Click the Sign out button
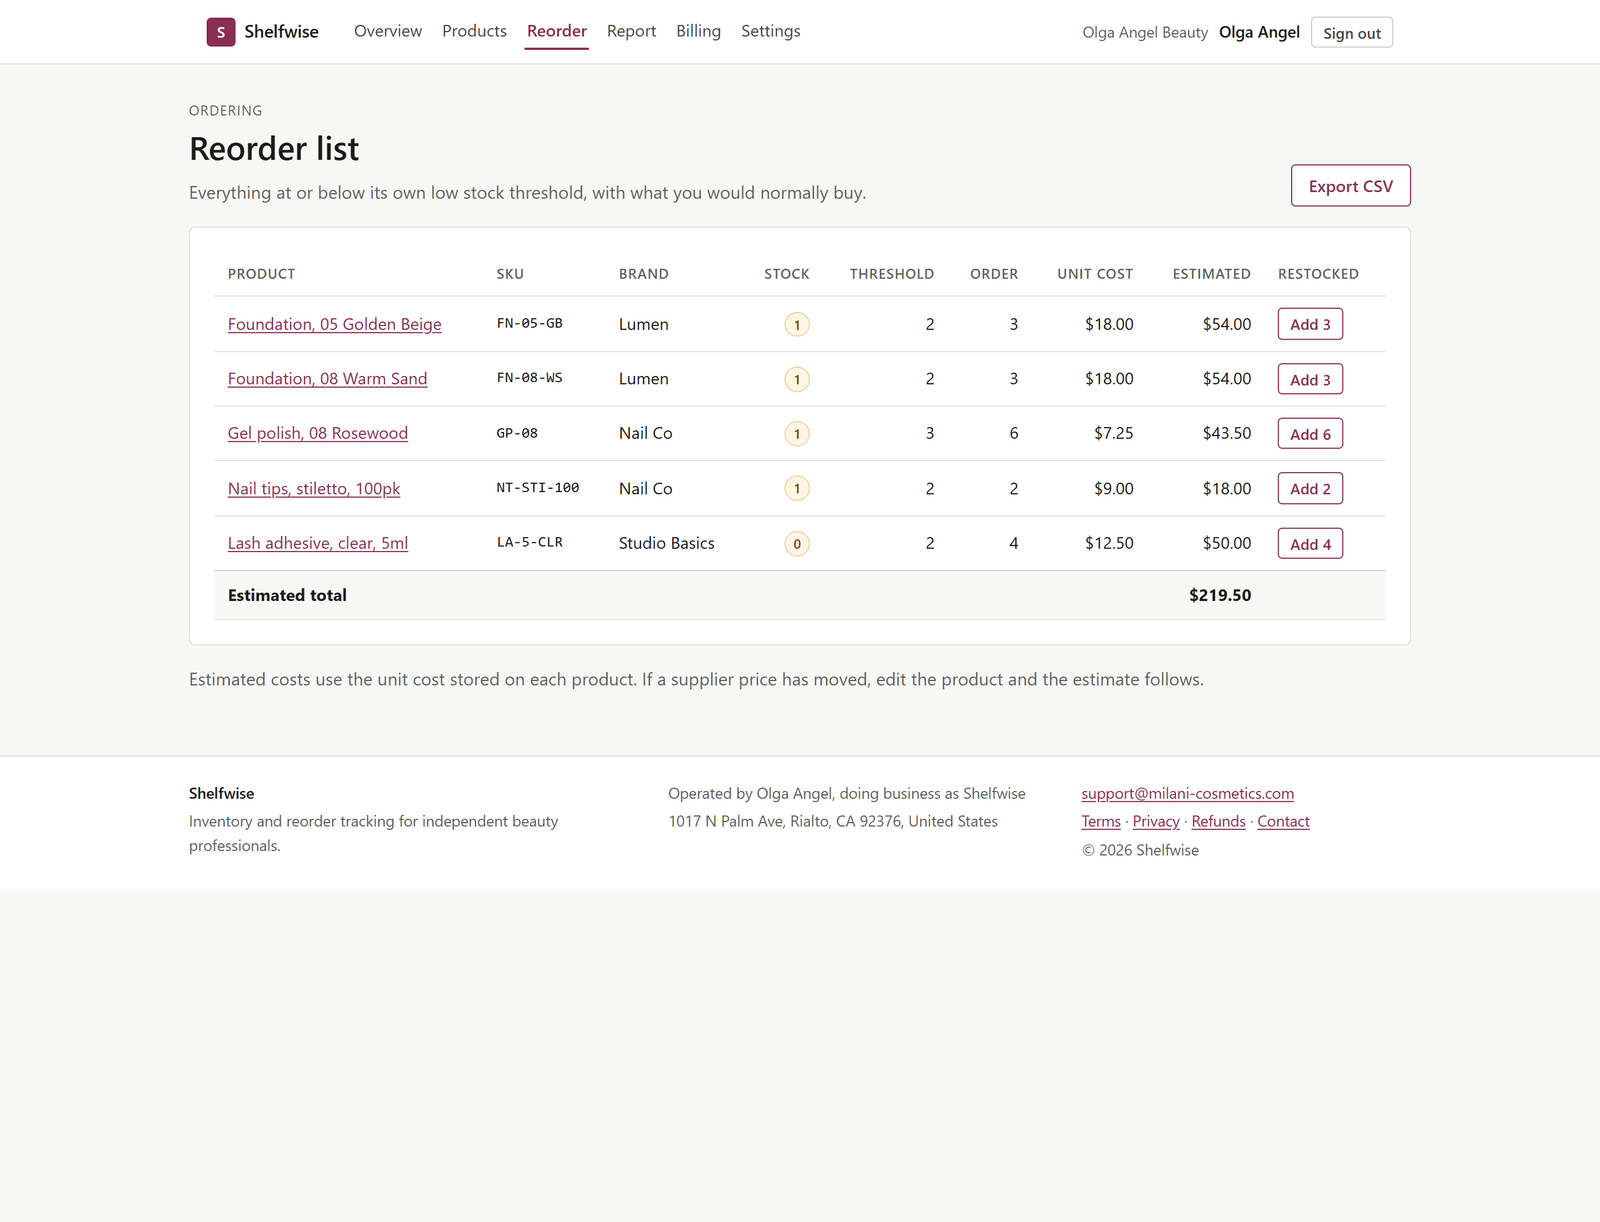Image resolution: width=1600 pixels, height=1222 pixels. point(1352,33)
